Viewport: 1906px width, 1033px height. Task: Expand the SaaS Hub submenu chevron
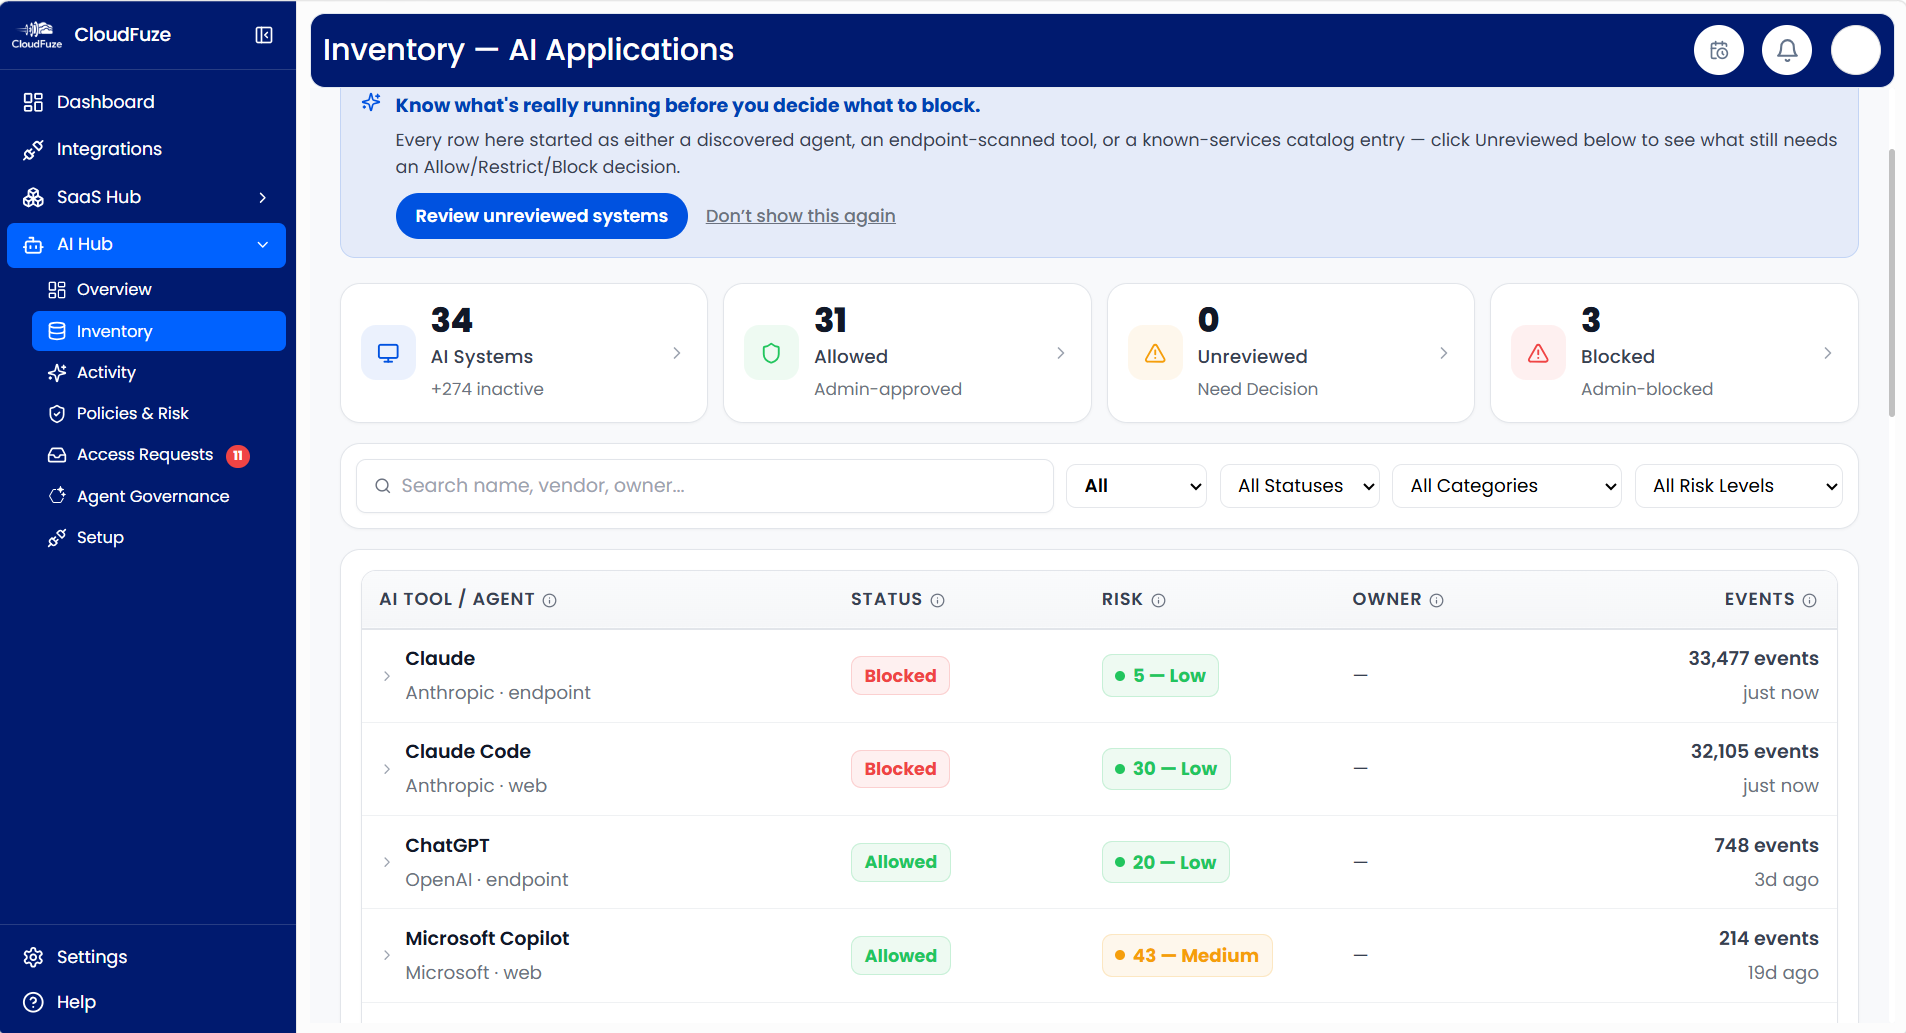(x=263, y=198)
